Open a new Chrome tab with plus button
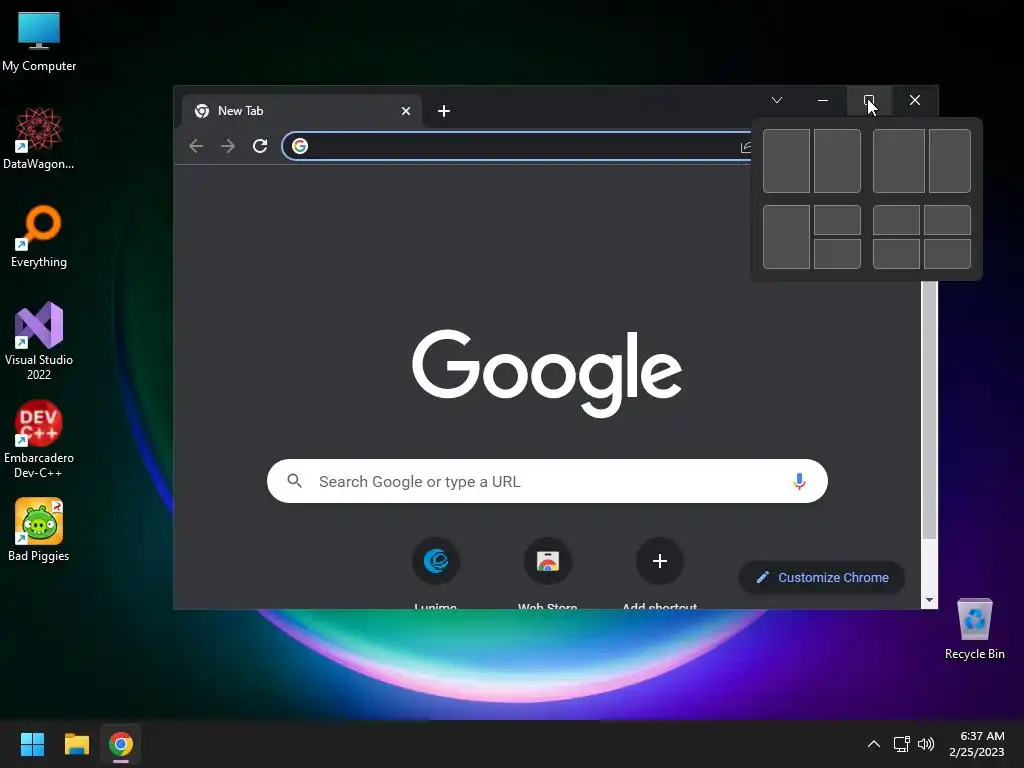 click(444, 111)
